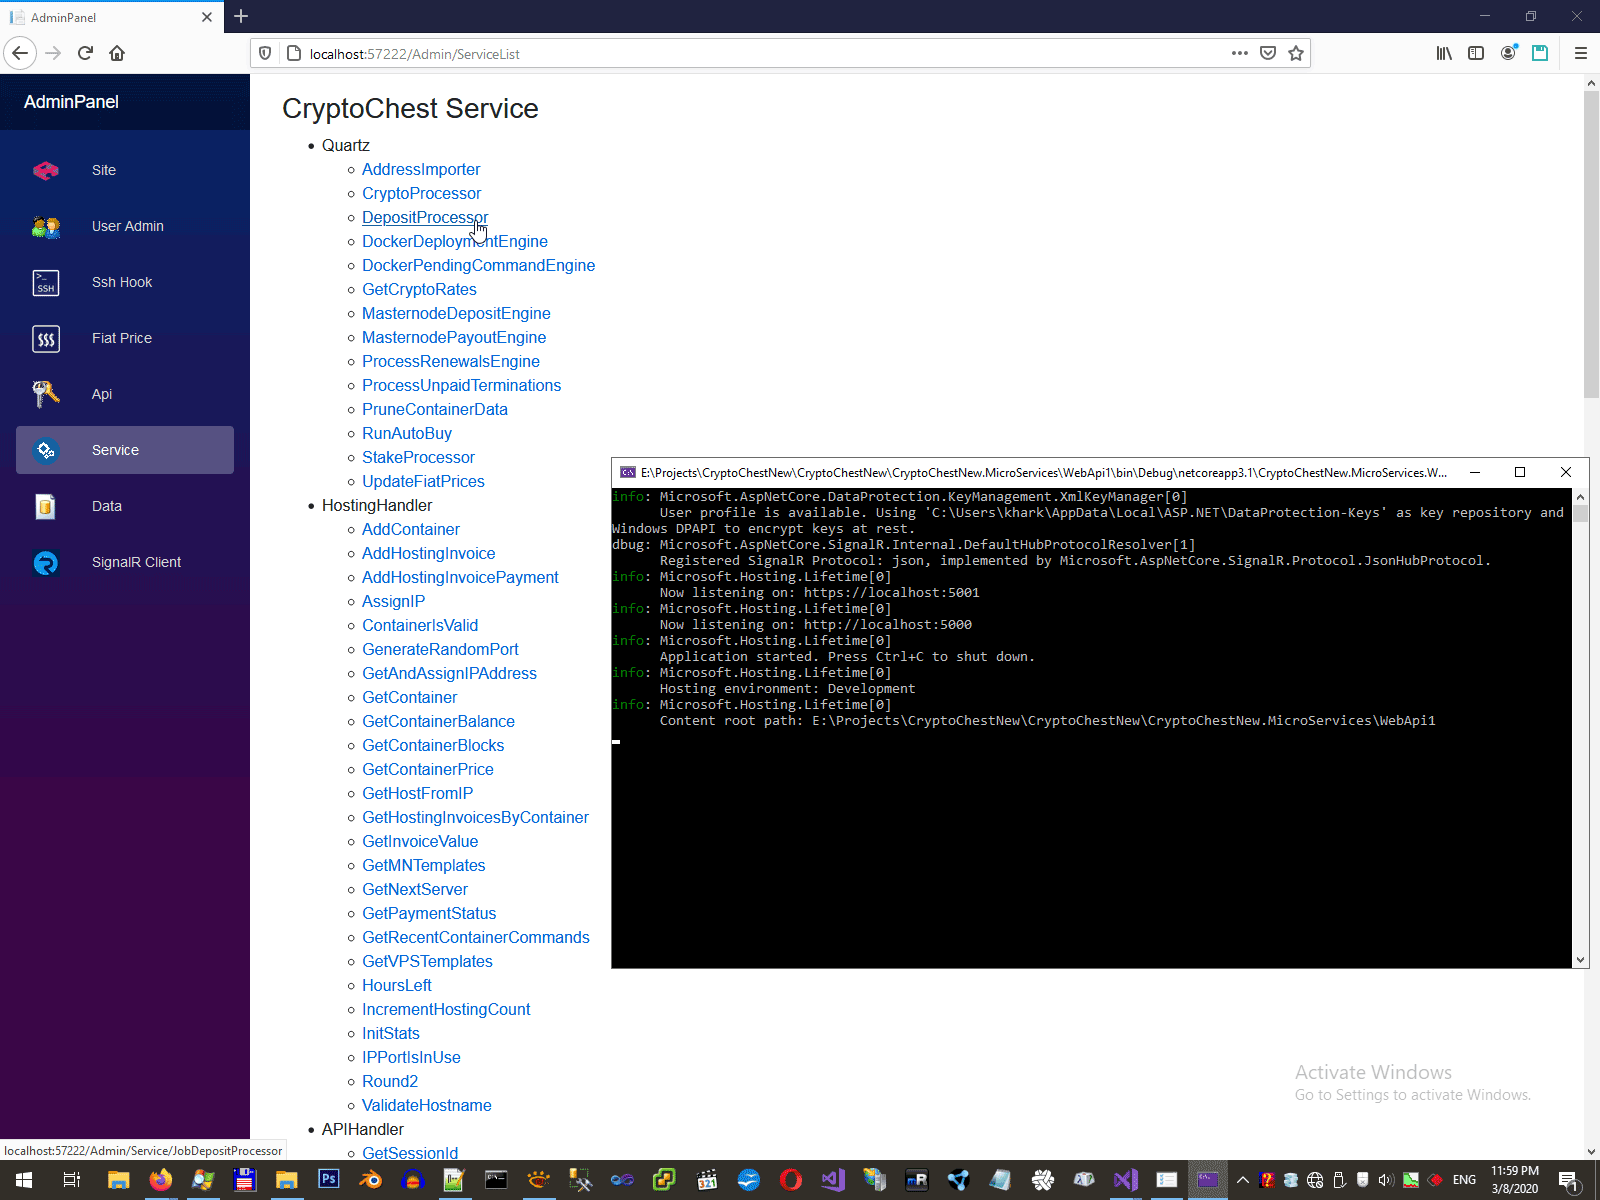Select the Fiat Price dollar icon

tap(46, 339)
